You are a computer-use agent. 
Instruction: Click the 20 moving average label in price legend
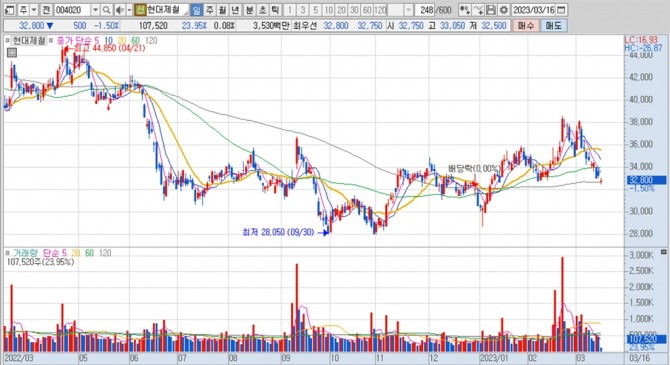click(x=122, y=41)
